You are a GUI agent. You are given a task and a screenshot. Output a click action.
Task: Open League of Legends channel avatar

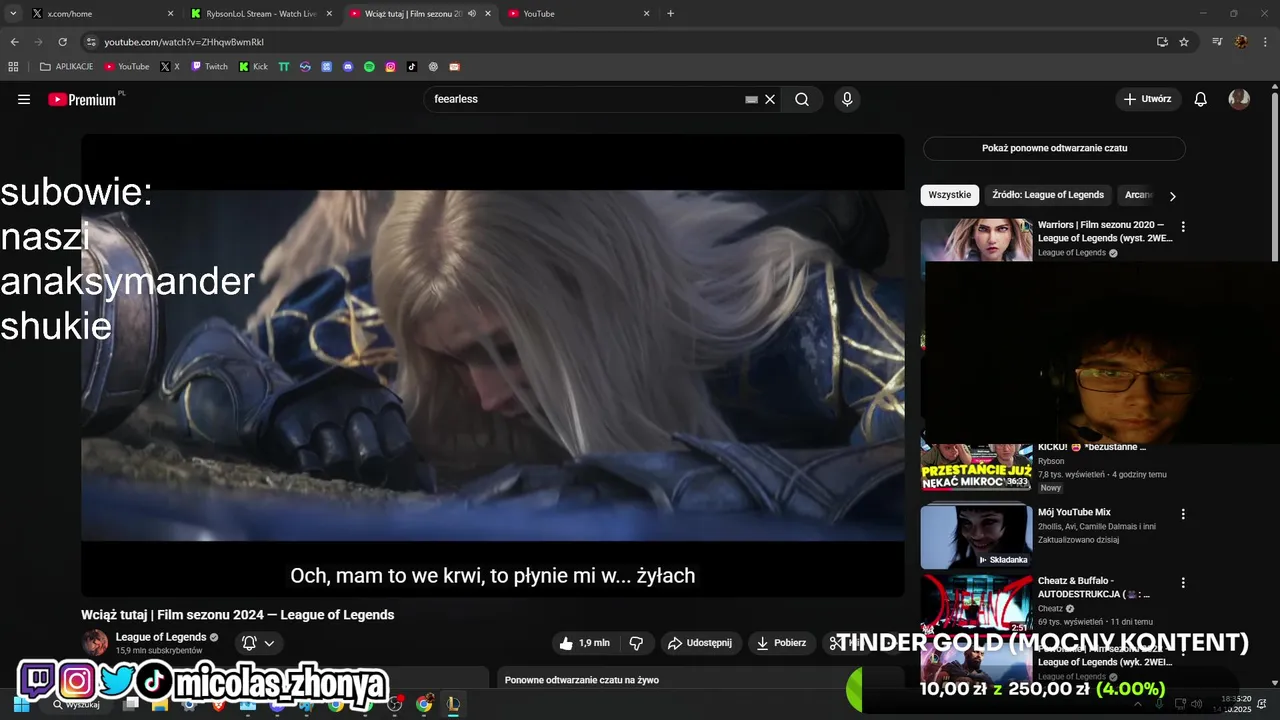[95, 643]
